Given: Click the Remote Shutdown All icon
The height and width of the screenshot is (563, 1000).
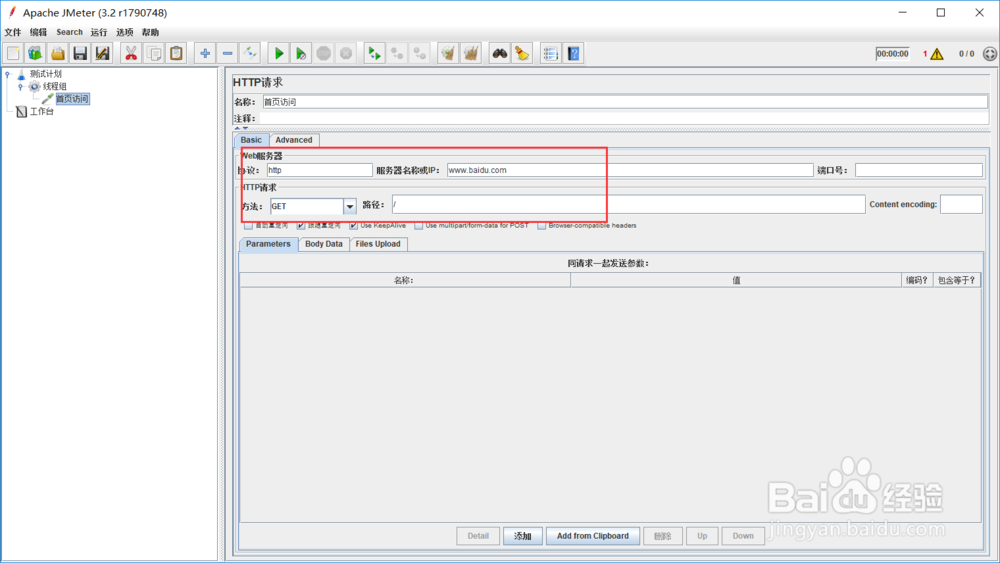Looking at the screenshot, I should [420, 54].
